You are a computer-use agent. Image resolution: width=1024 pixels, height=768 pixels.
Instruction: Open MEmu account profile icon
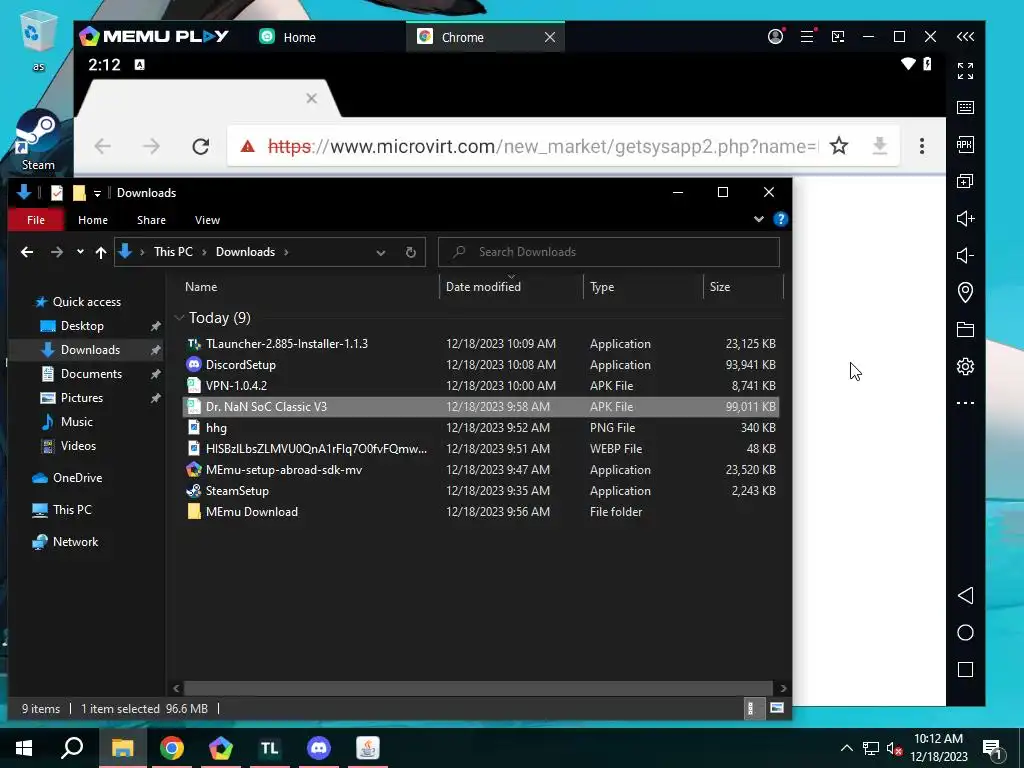775,37
